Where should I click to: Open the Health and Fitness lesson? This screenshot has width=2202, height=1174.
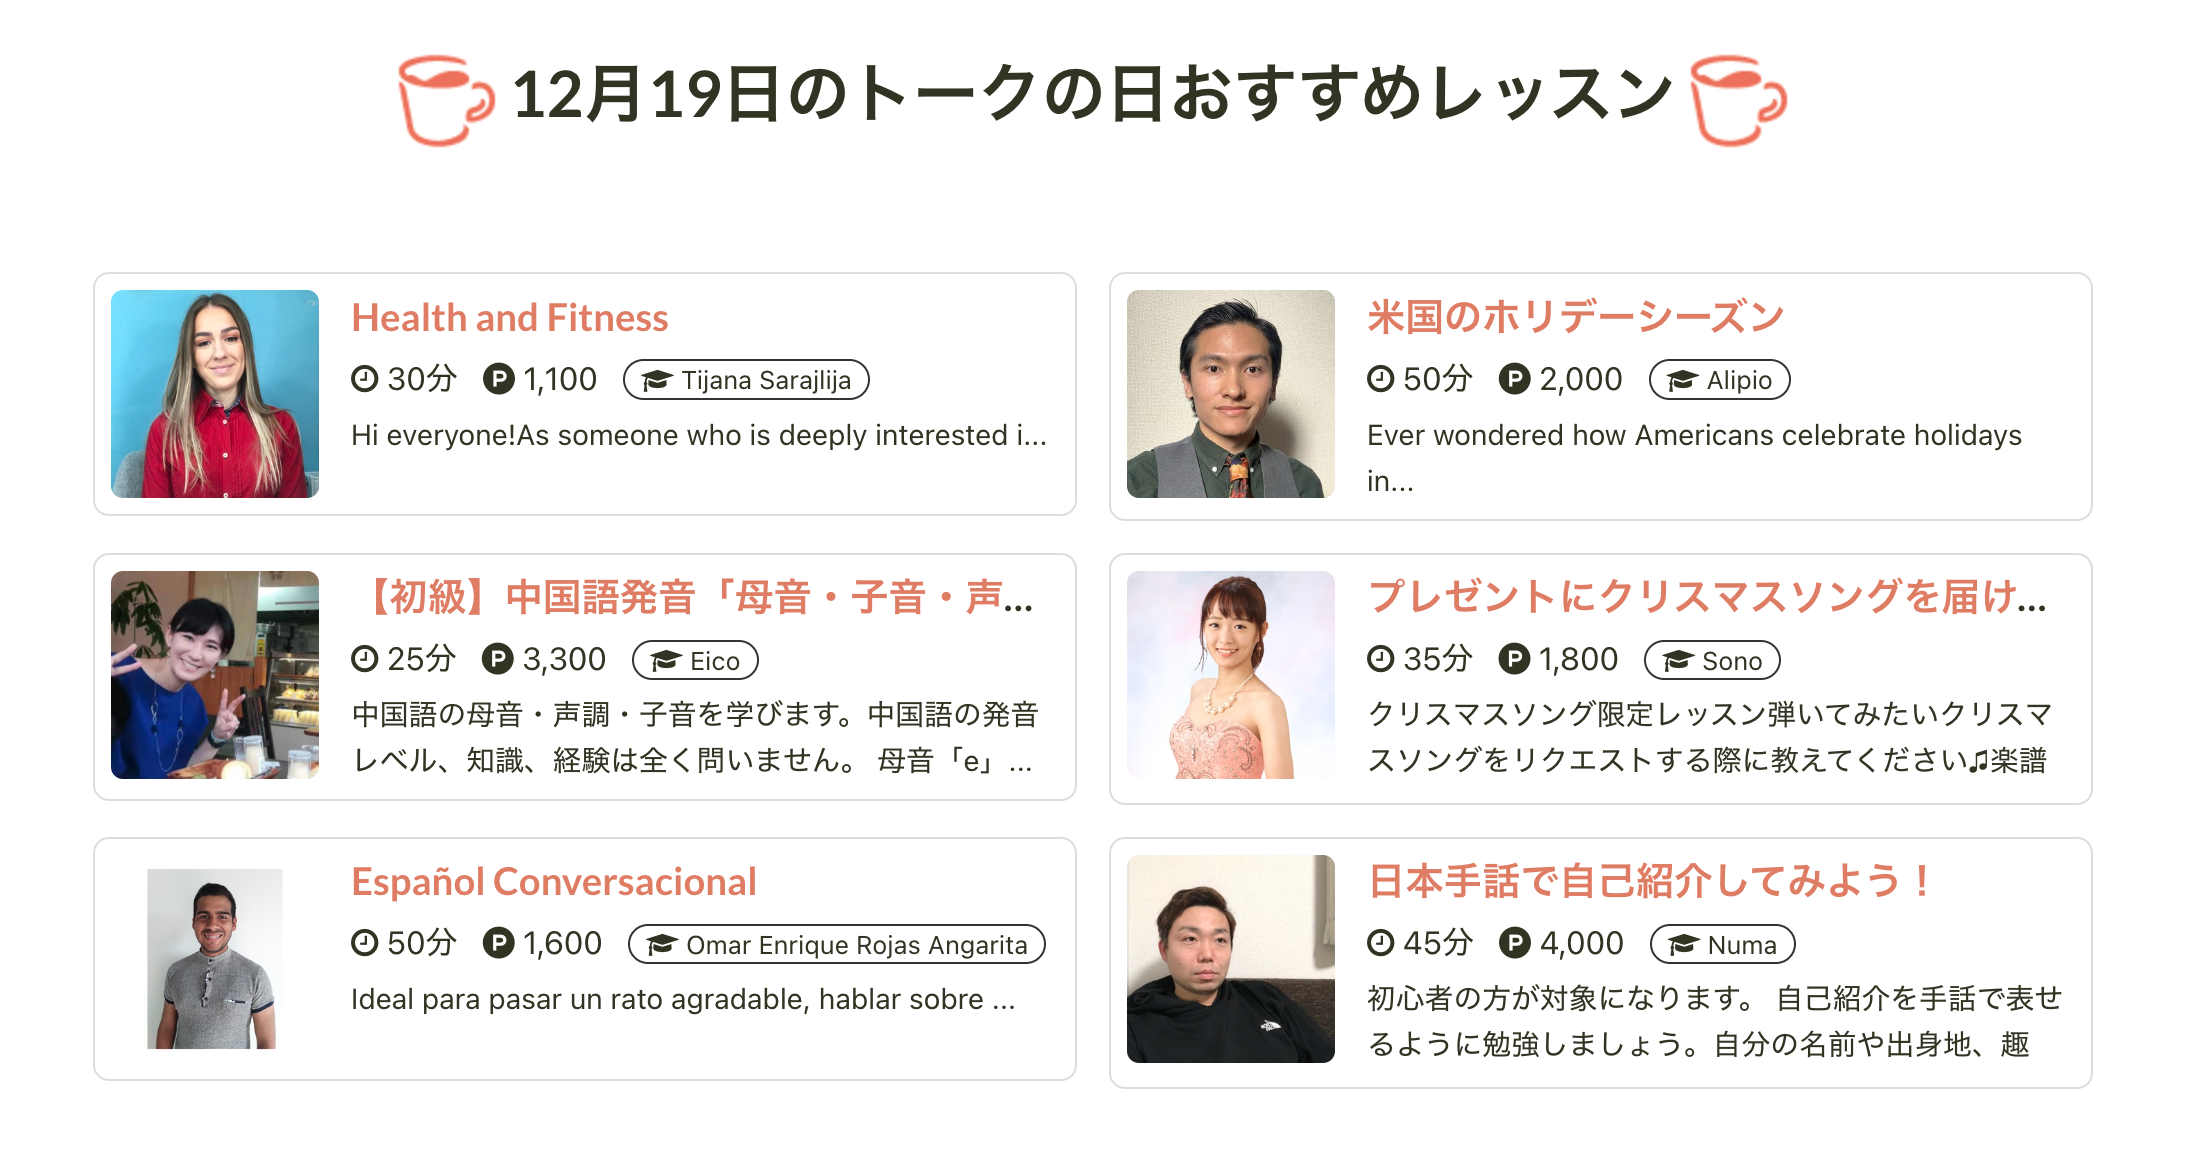(510, 318)
